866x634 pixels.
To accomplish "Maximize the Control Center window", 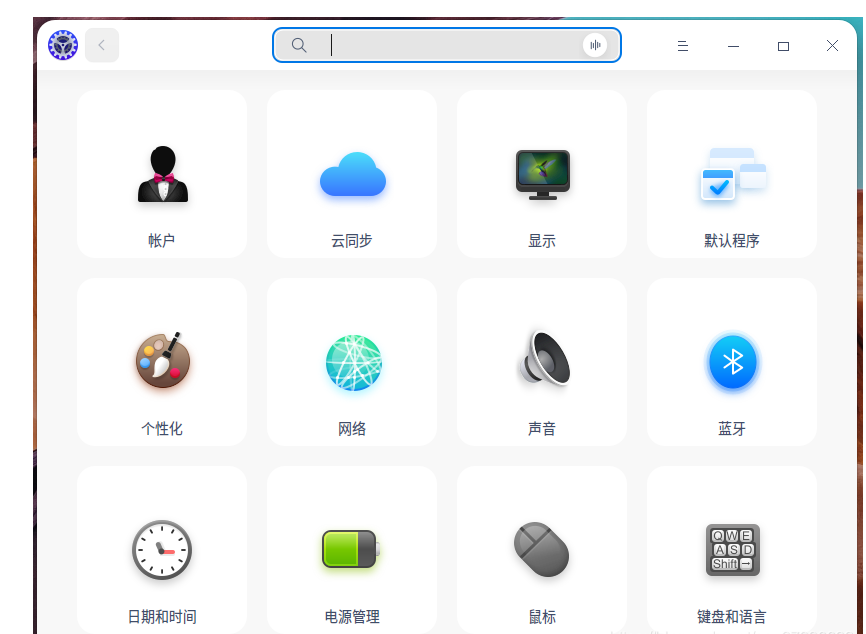I will [783, 46].
